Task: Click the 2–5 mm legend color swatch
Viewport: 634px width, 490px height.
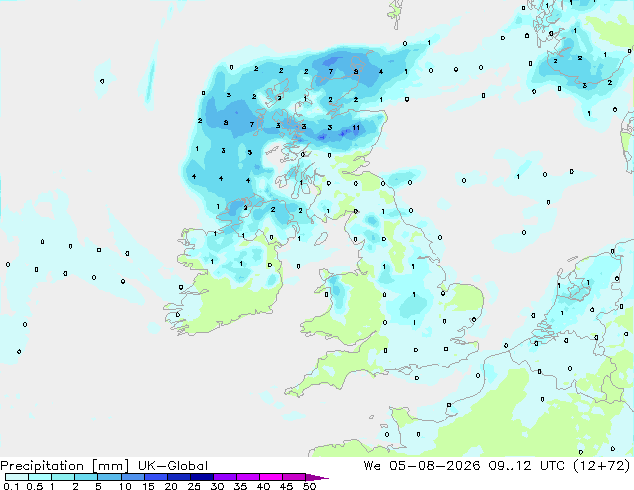Action: click(x=86, y=477)
